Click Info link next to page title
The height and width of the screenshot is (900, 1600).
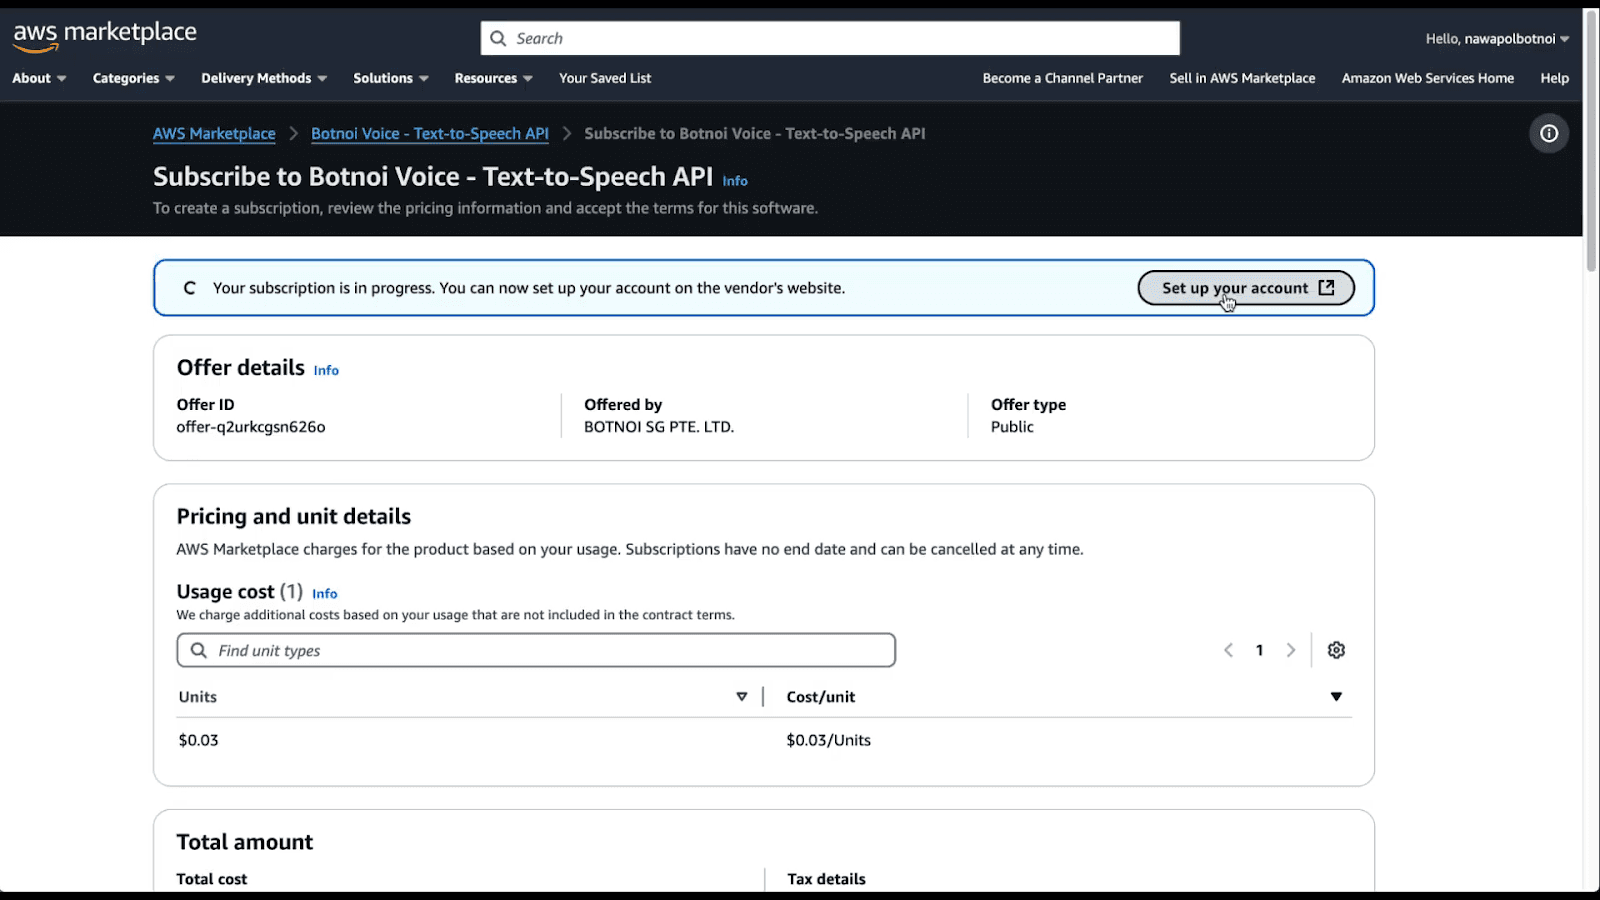(735, 181)
